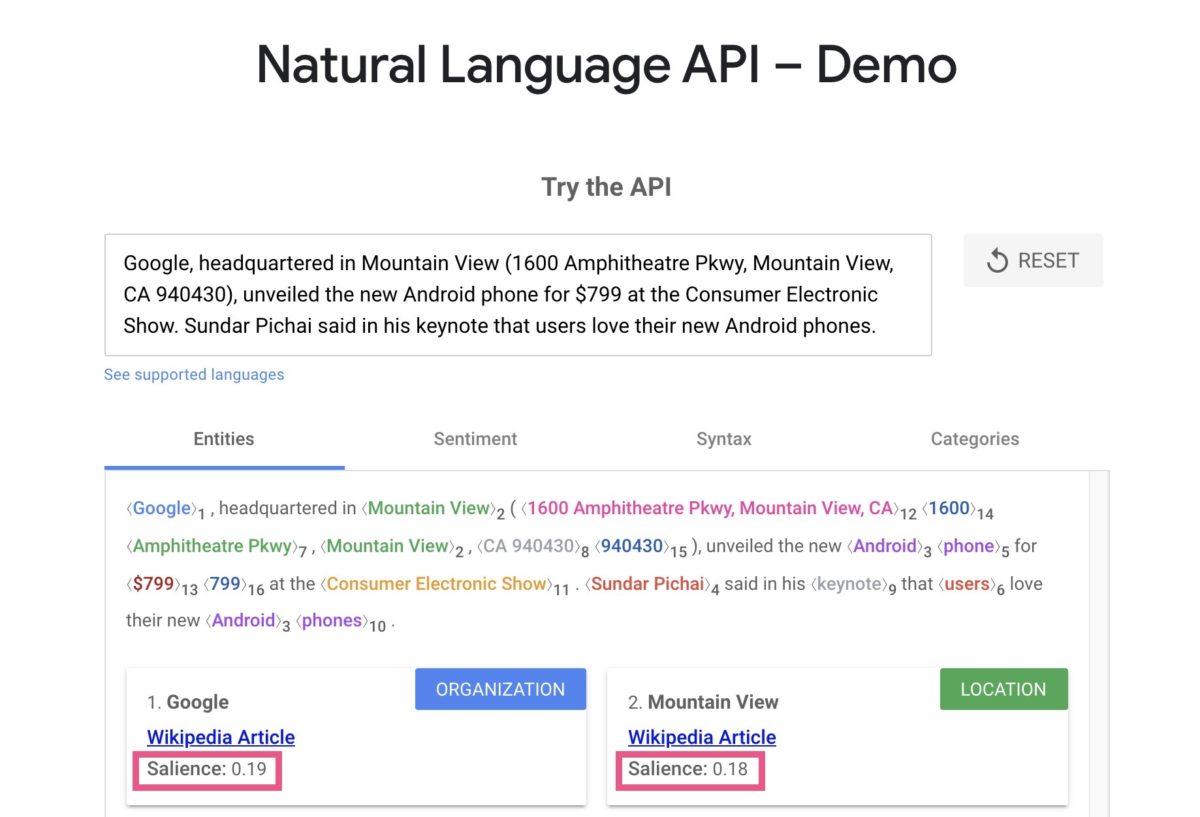Image resolution: width=1200 pixels, height=817 pixels.
Task: Click the LOCATION label badge
Action: 1003,689
